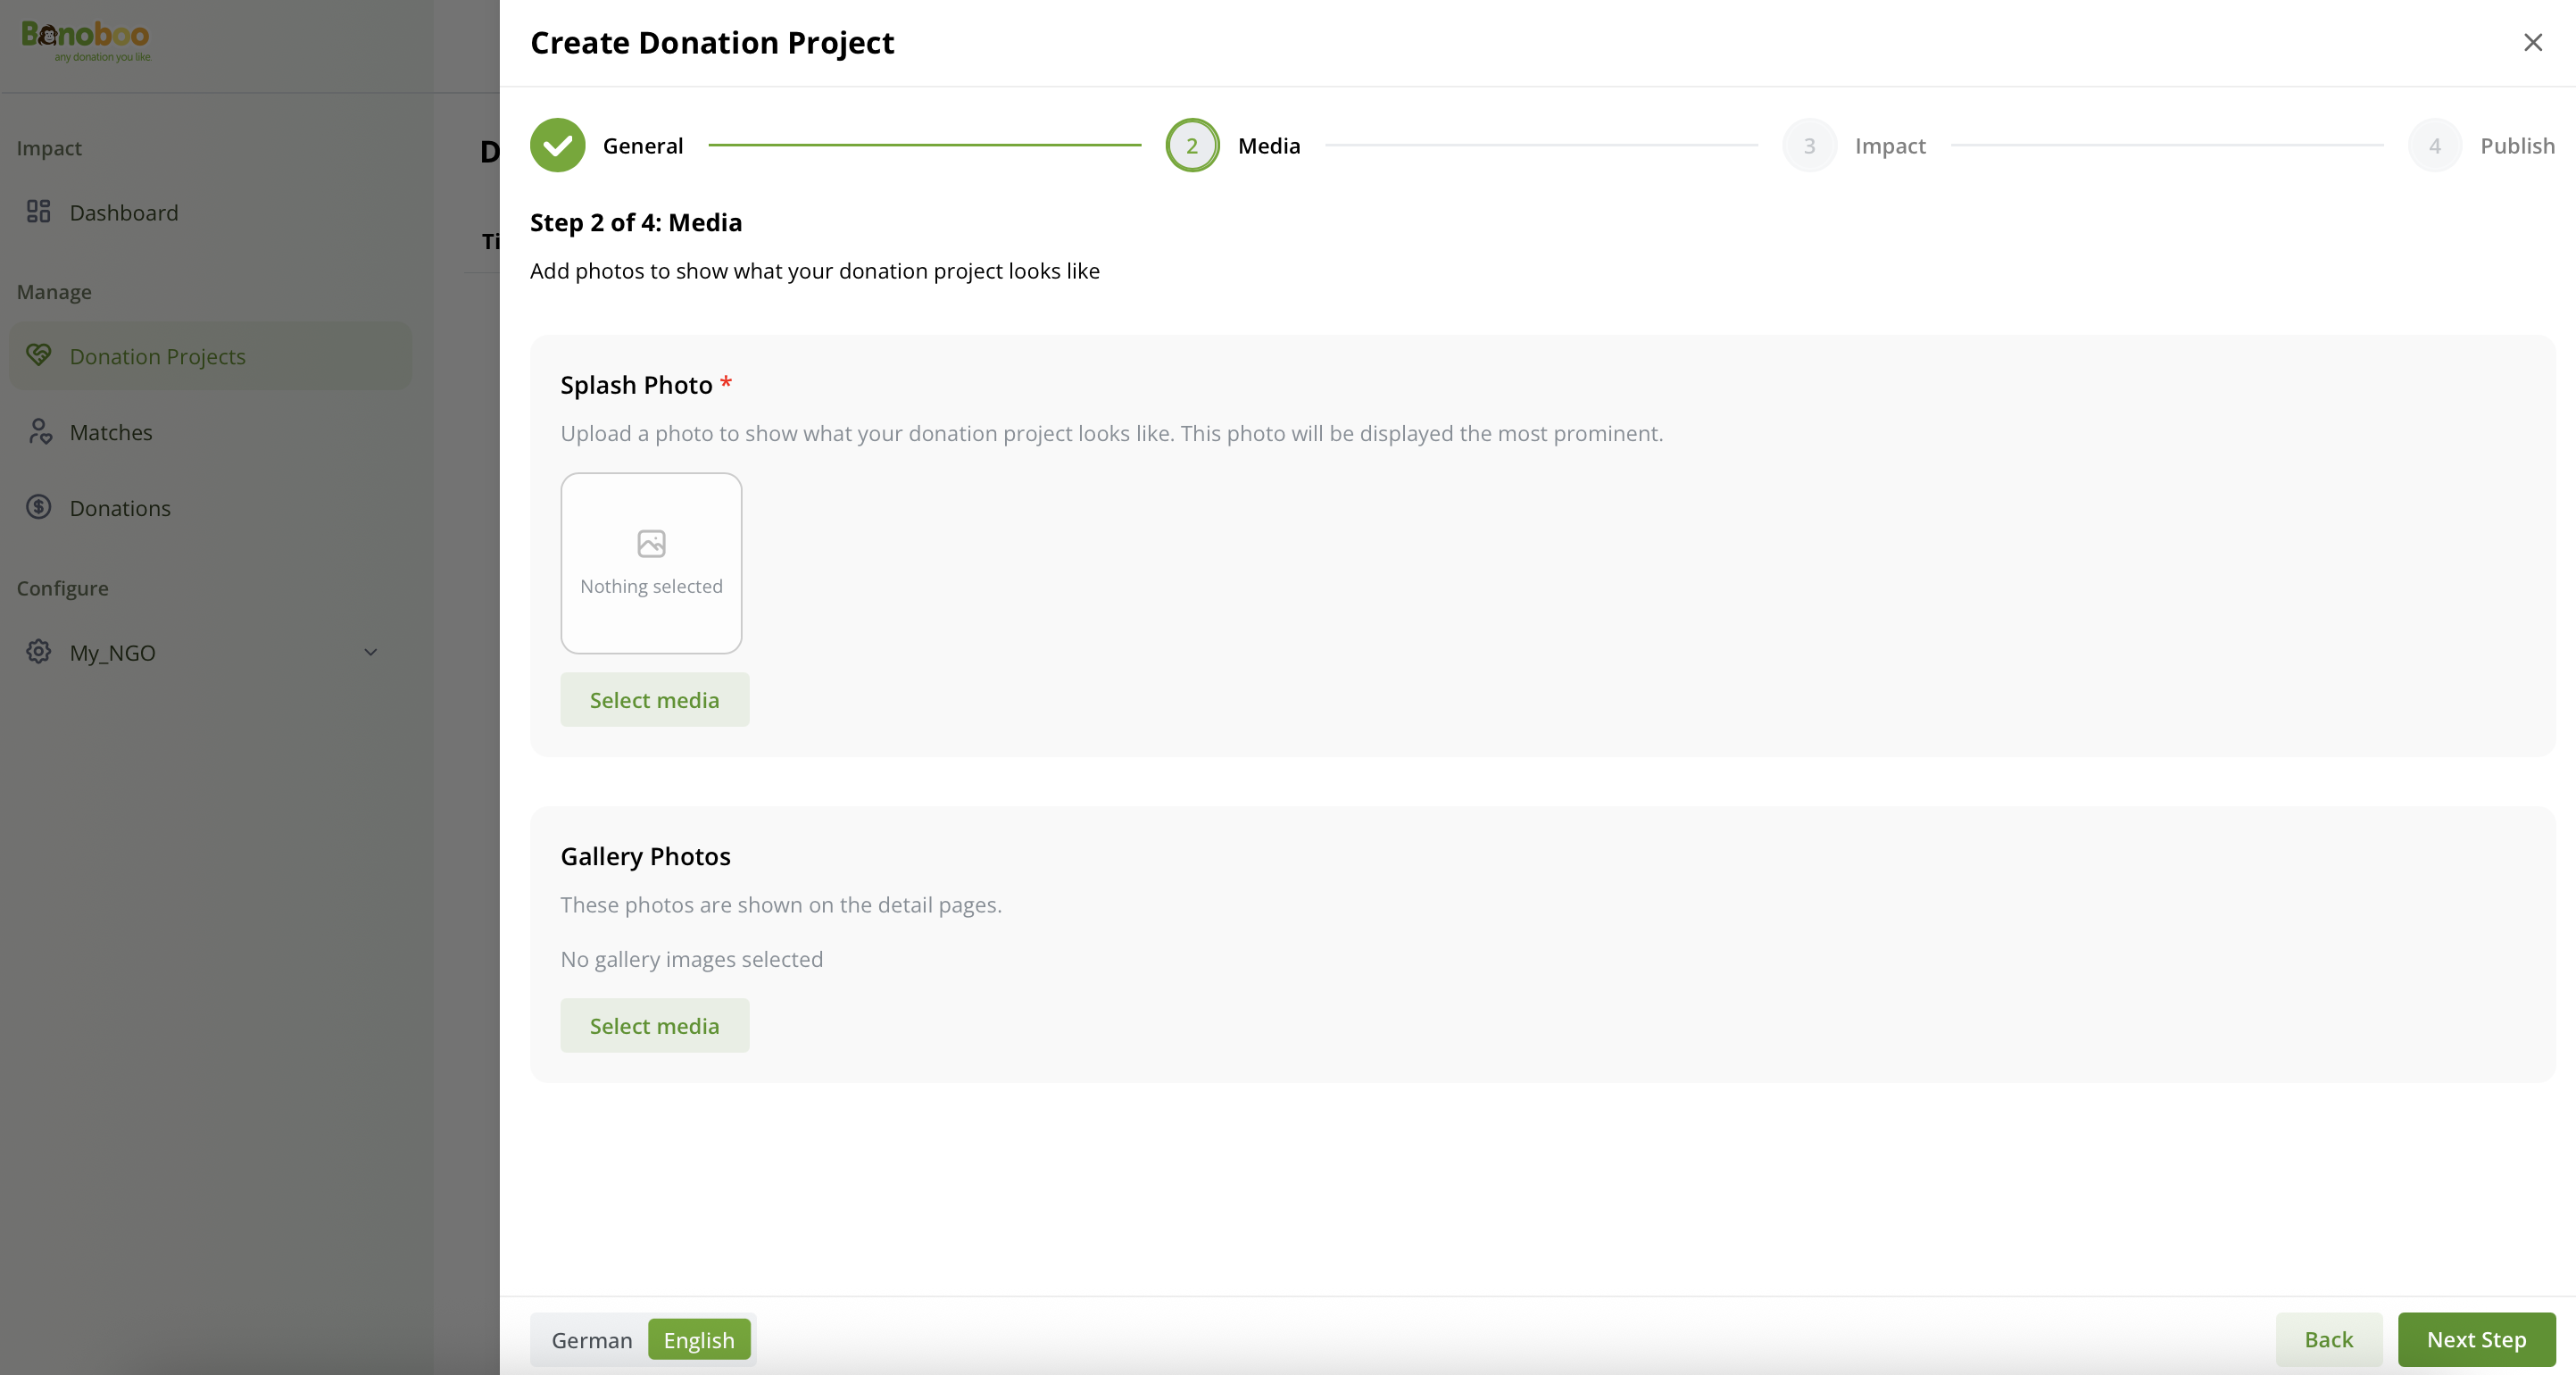2576x1375 pixels.
Task: Click the Matches person icon
Action: click(39, 431)
